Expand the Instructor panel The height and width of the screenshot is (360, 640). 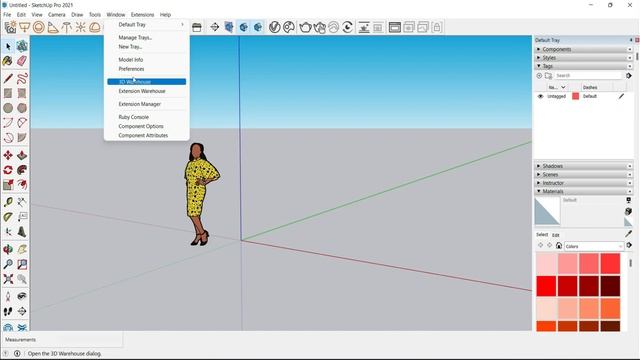[584, 183]
